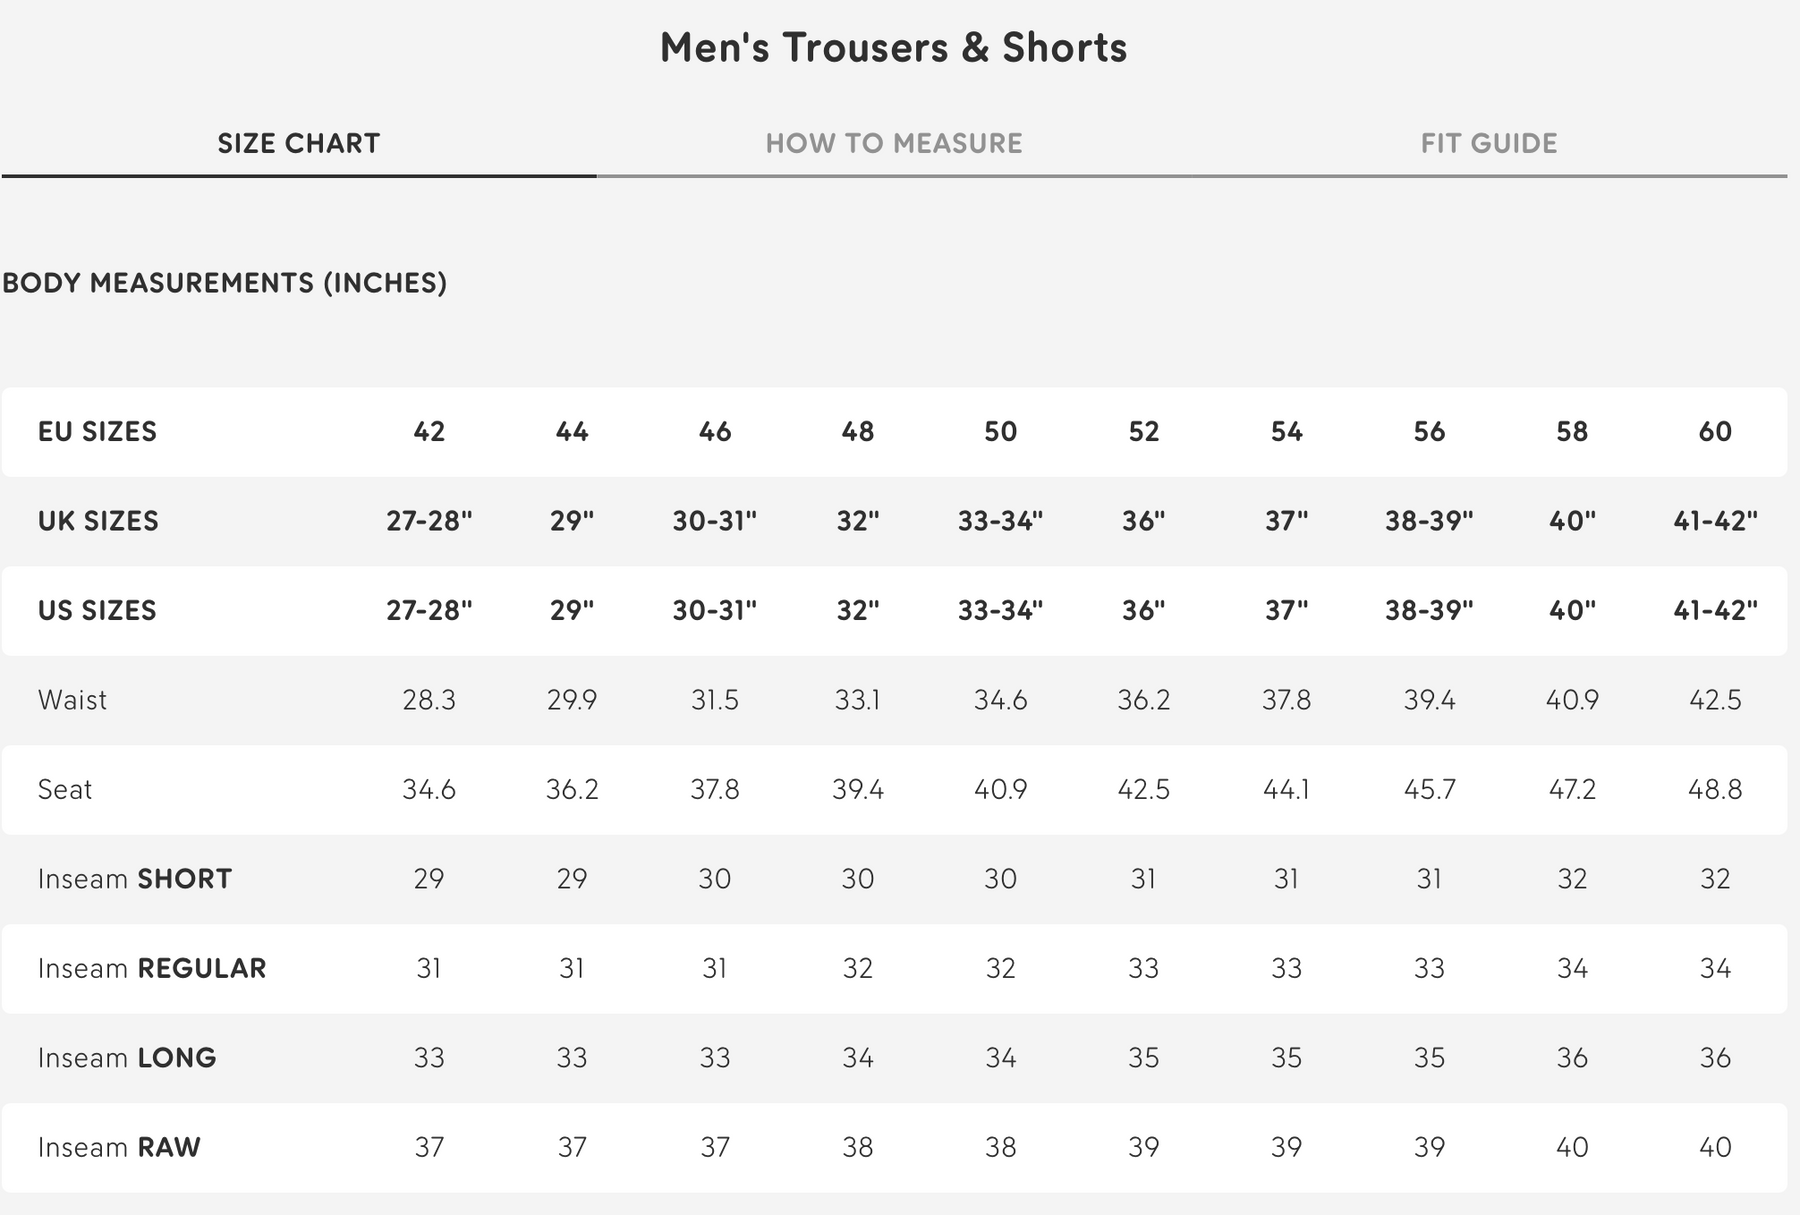Open the HOW TO MEASURE tab
Image resolution: width=1800 pixels, height=1215 pixels.
click(893, 143)
